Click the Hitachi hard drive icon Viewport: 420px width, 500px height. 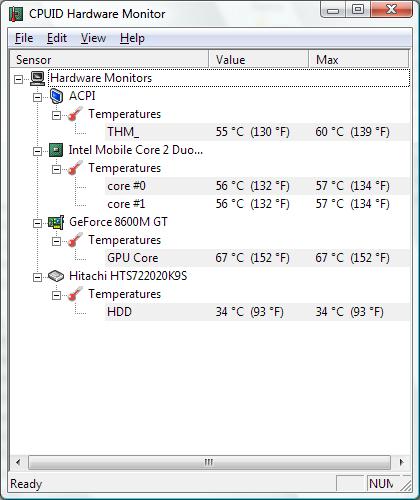[x=56, y=276]
